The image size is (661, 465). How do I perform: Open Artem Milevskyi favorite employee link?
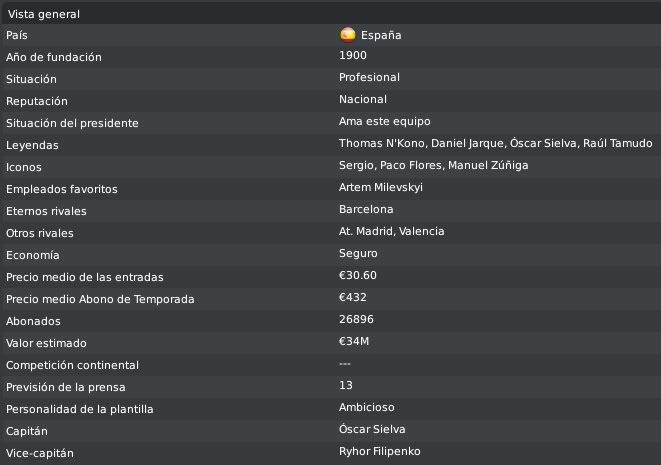(x=381, y=187)
